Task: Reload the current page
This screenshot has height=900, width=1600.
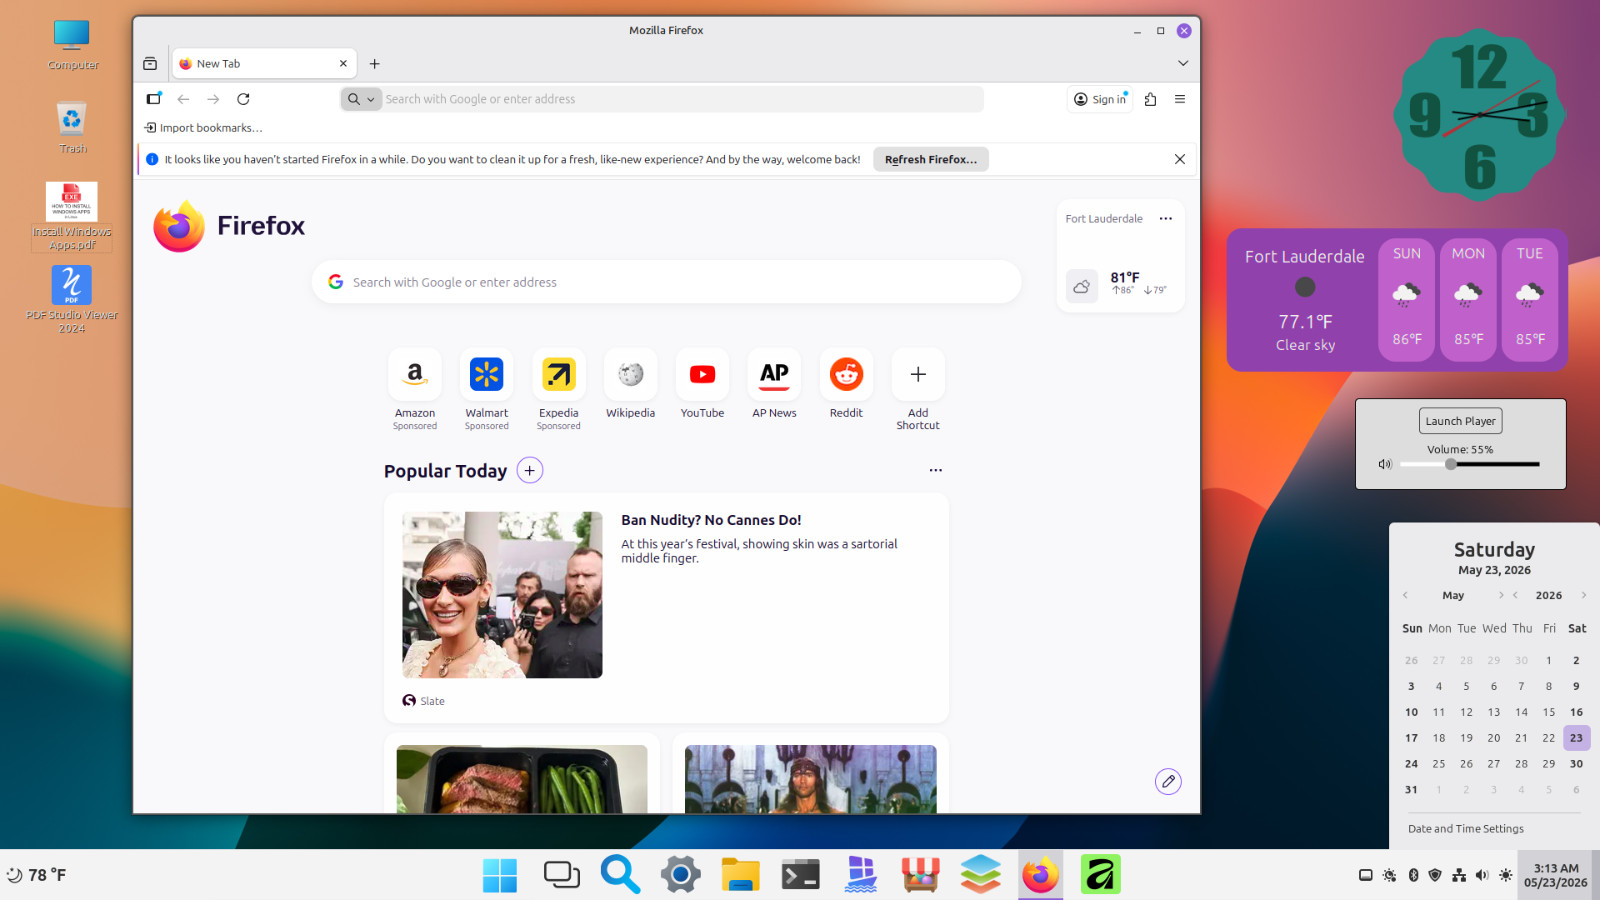Action: 243,99
